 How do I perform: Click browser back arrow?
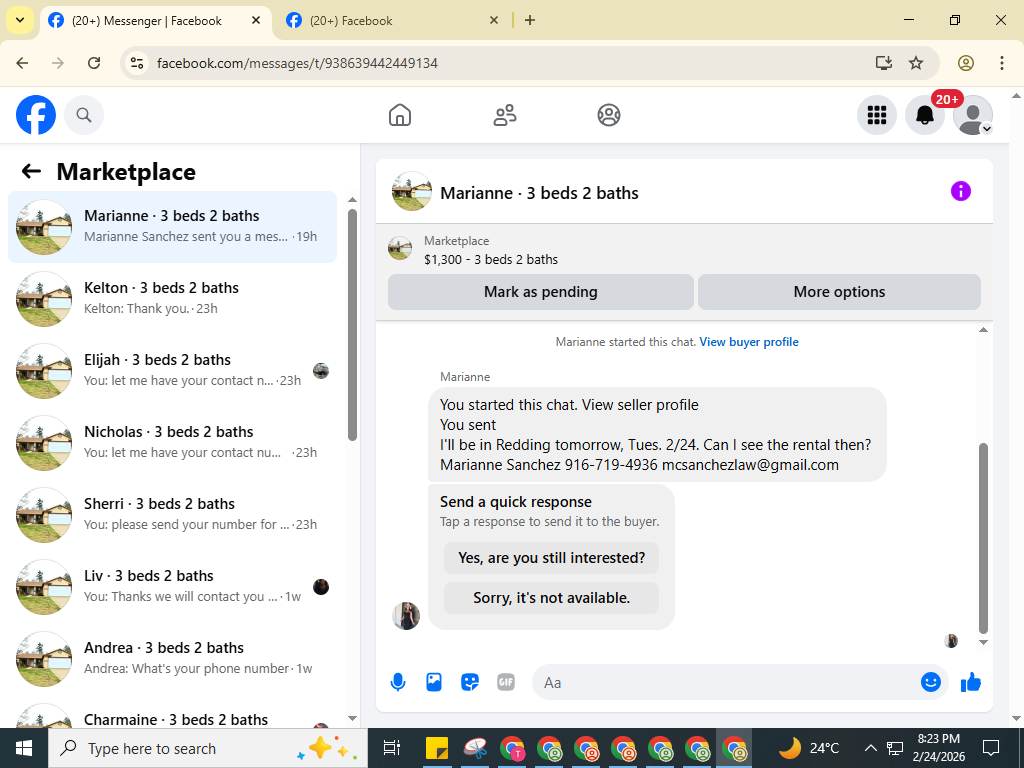point(22,63)
